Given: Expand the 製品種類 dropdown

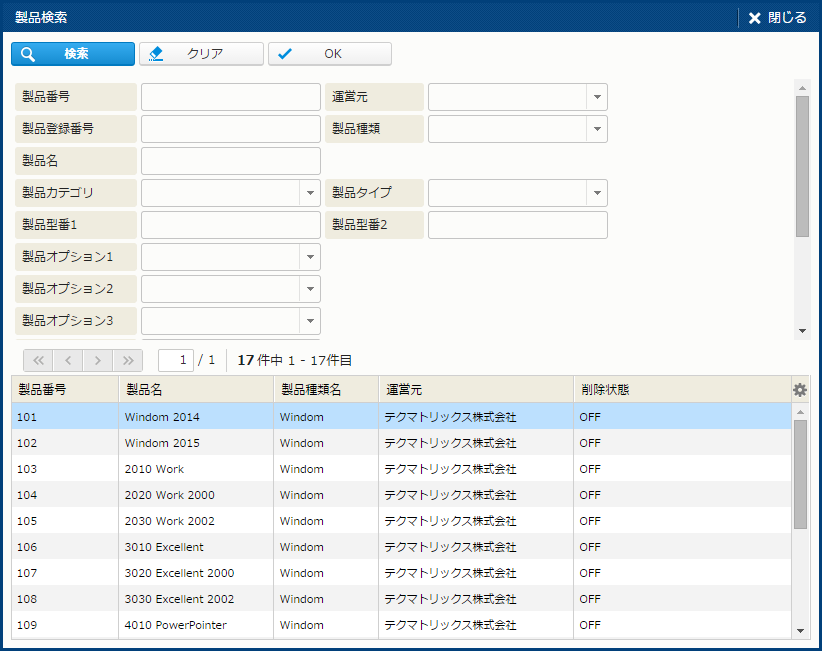Looking at the screenshot, I should [x=596, y=129].
